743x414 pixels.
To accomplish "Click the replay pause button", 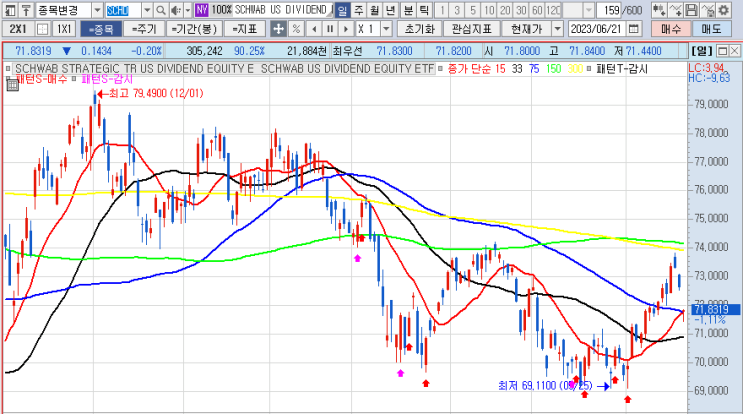I will 330,29.
